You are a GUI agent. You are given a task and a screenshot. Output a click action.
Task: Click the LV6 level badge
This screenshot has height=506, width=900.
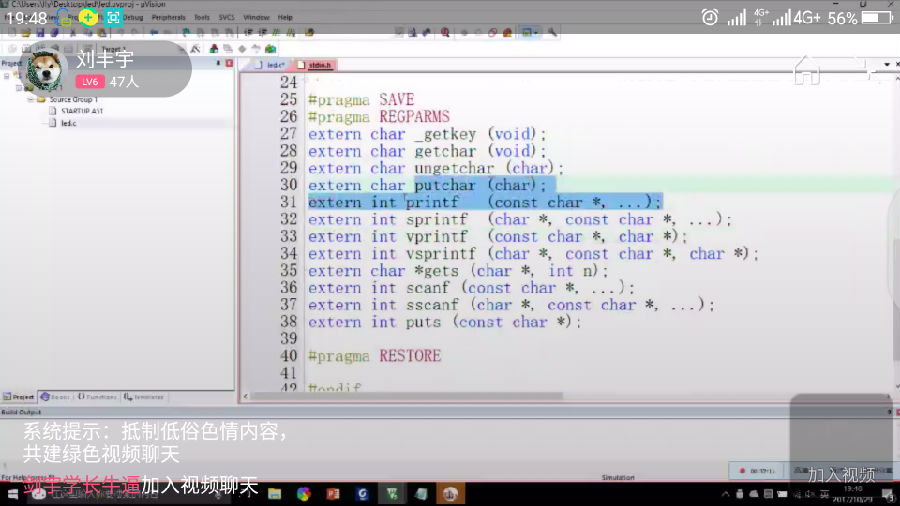click(90, 82)
